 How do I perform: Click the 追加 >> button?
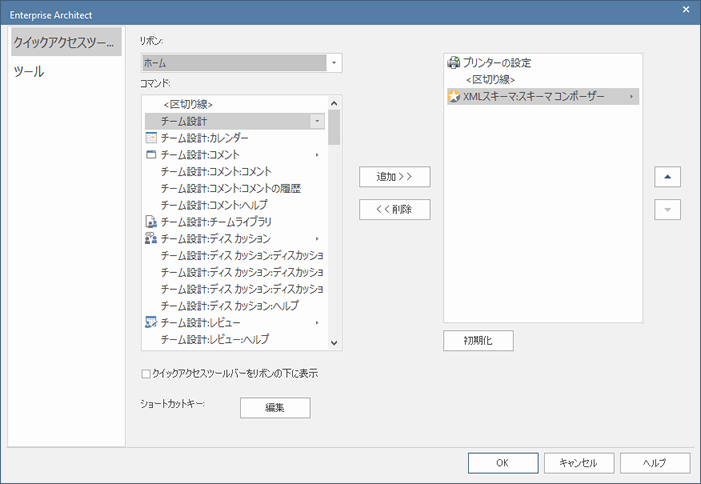[395, 177]
